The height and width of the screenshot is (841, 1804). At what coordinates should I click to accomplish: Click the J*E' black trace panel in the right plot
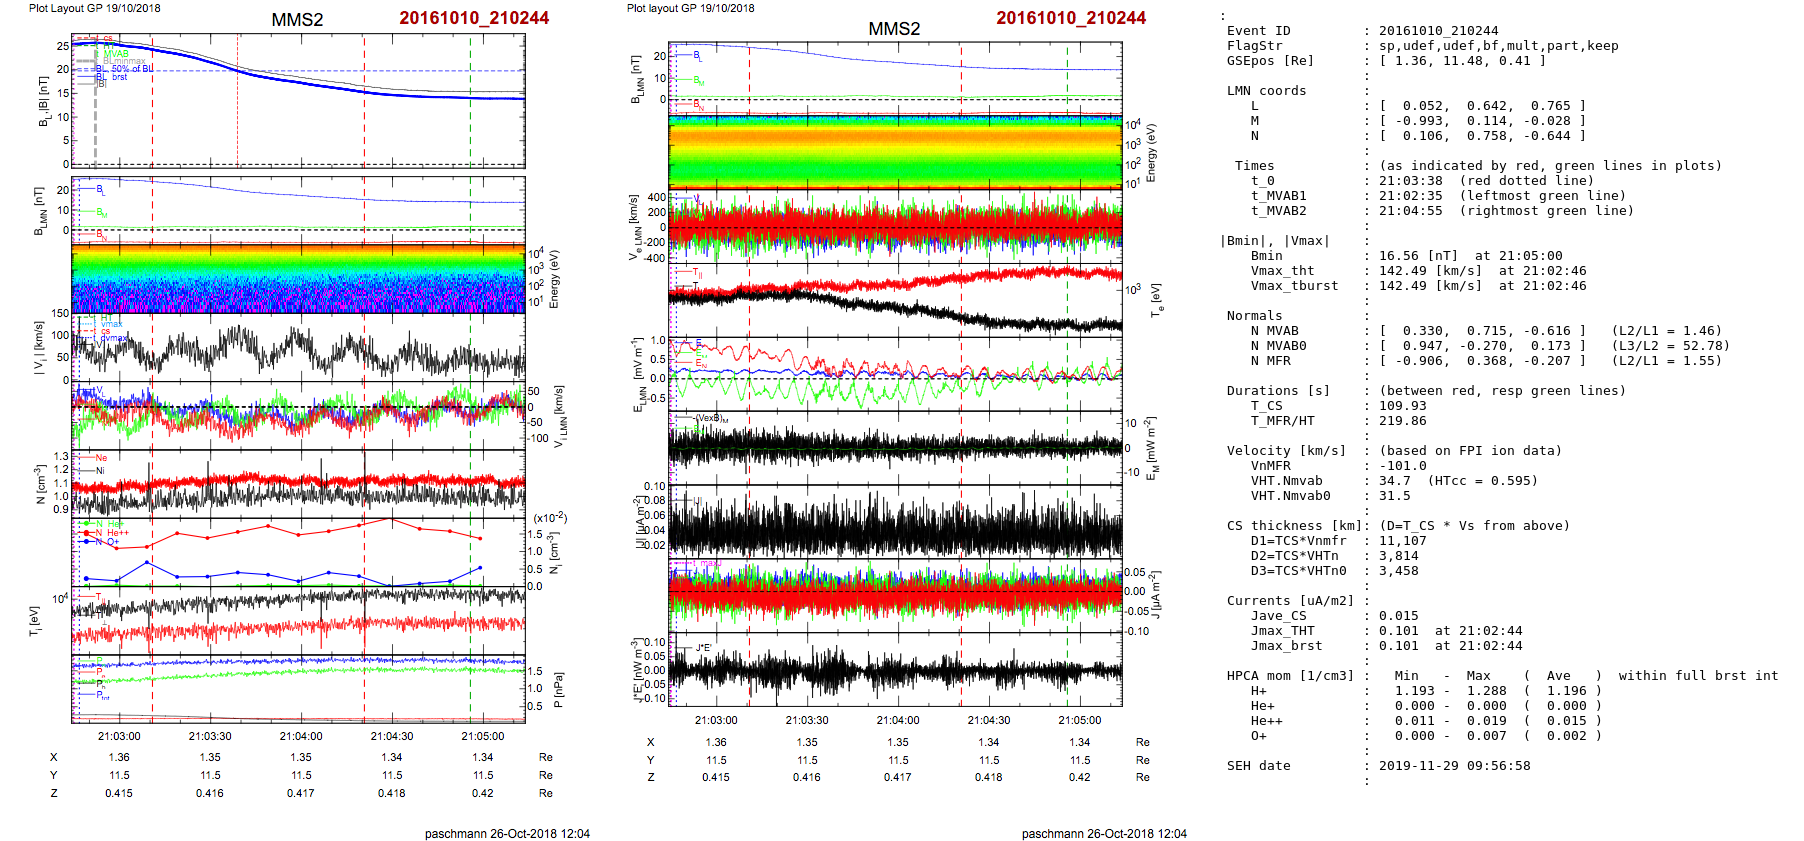(895, 670)
